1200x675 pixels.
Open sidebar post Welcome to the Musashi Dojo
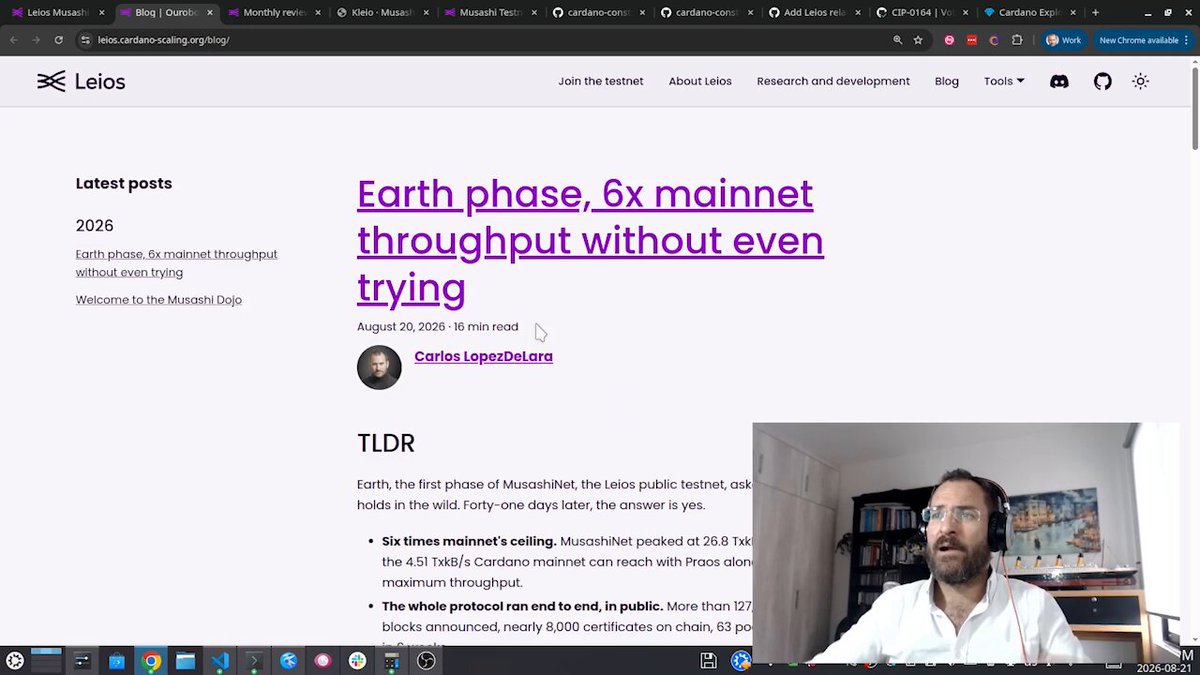point(159,299)
